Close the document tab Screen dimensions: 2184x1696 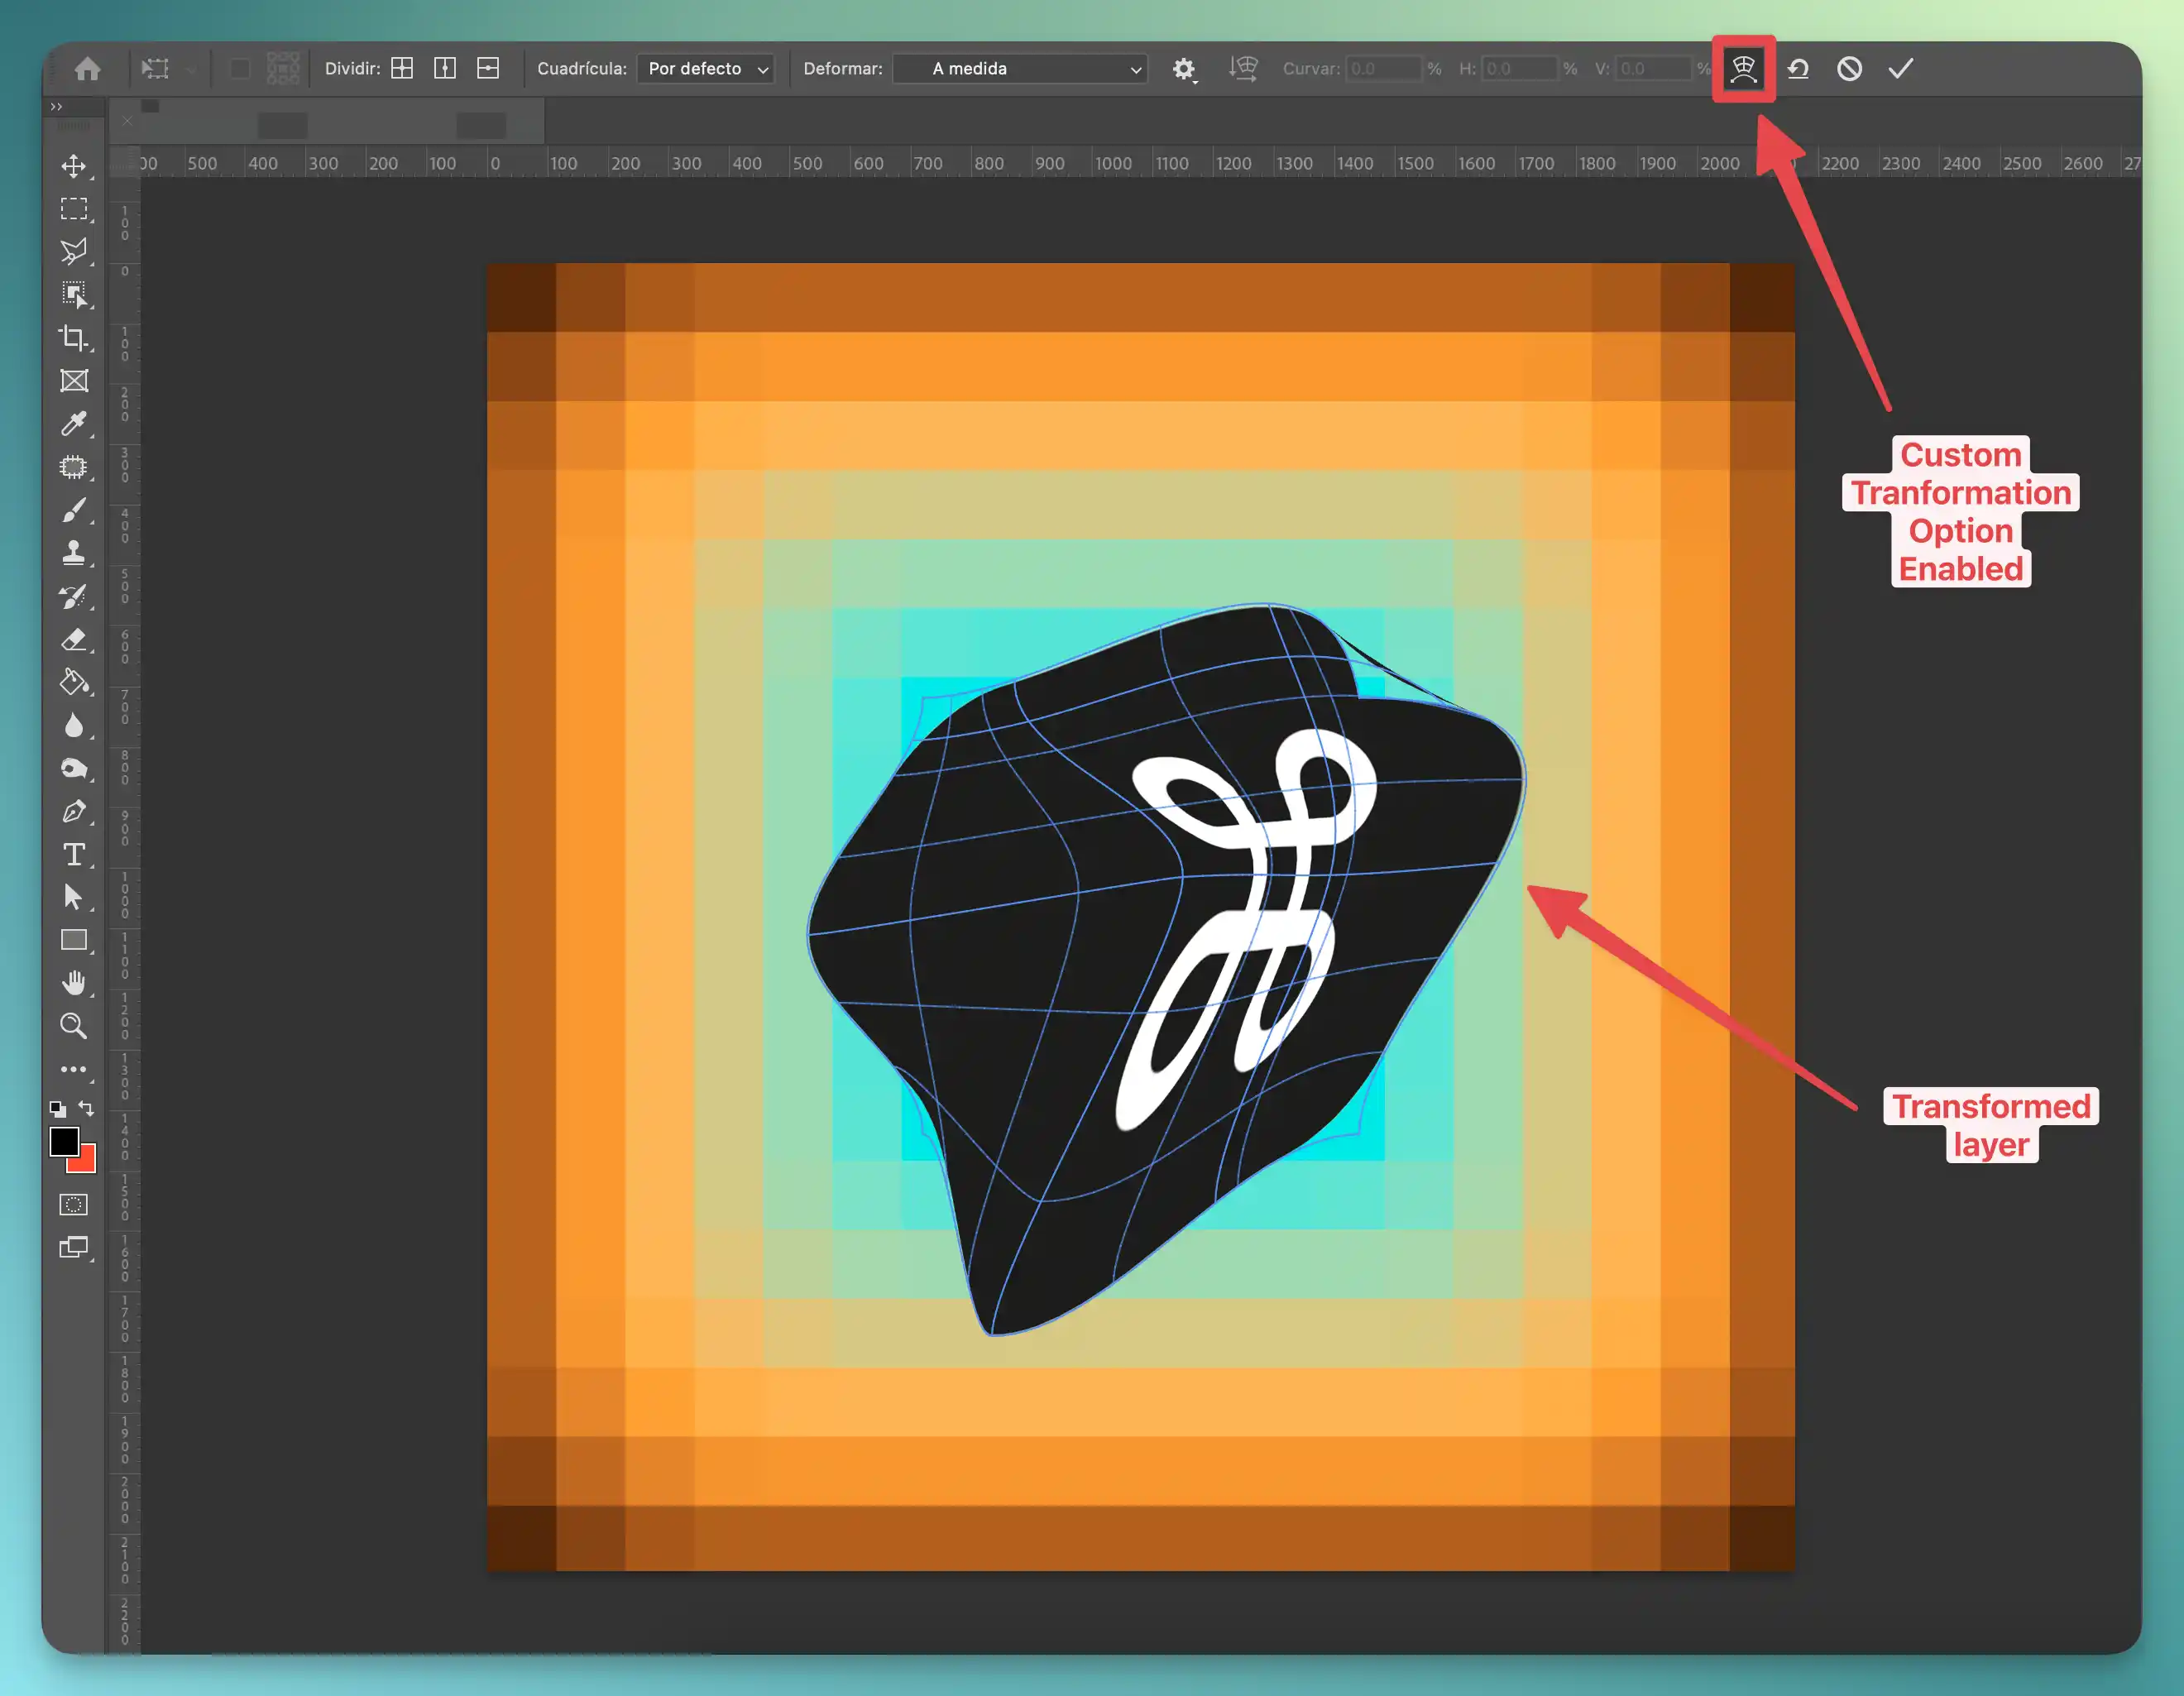[127, 121]
